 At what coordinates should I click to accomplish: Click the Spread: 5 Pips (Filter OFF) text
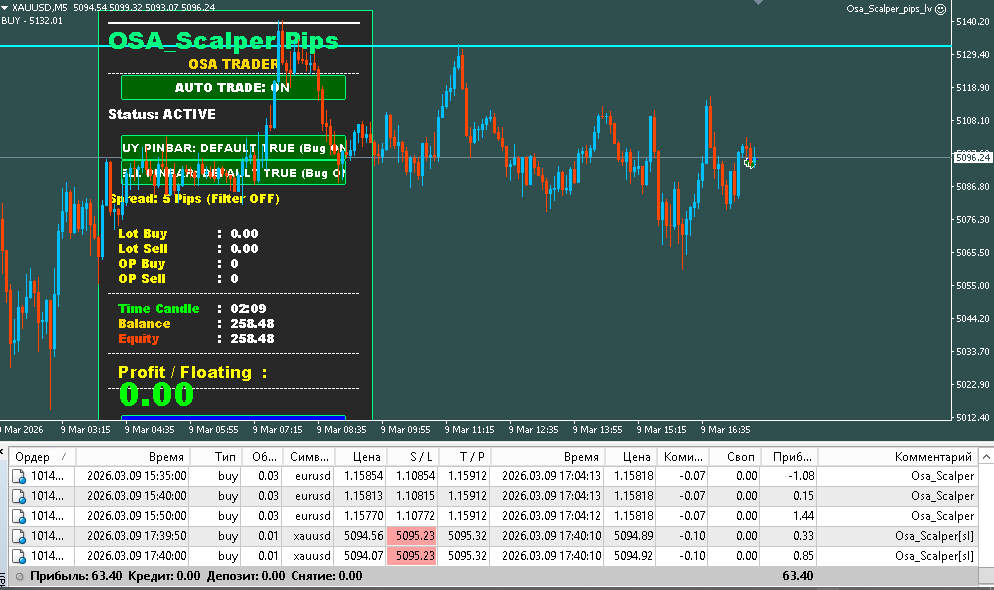tap(195, 198)
